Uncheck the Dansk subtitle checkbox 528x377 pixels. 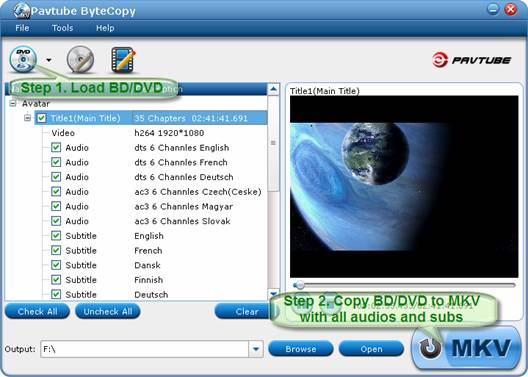tap(56, 265)
